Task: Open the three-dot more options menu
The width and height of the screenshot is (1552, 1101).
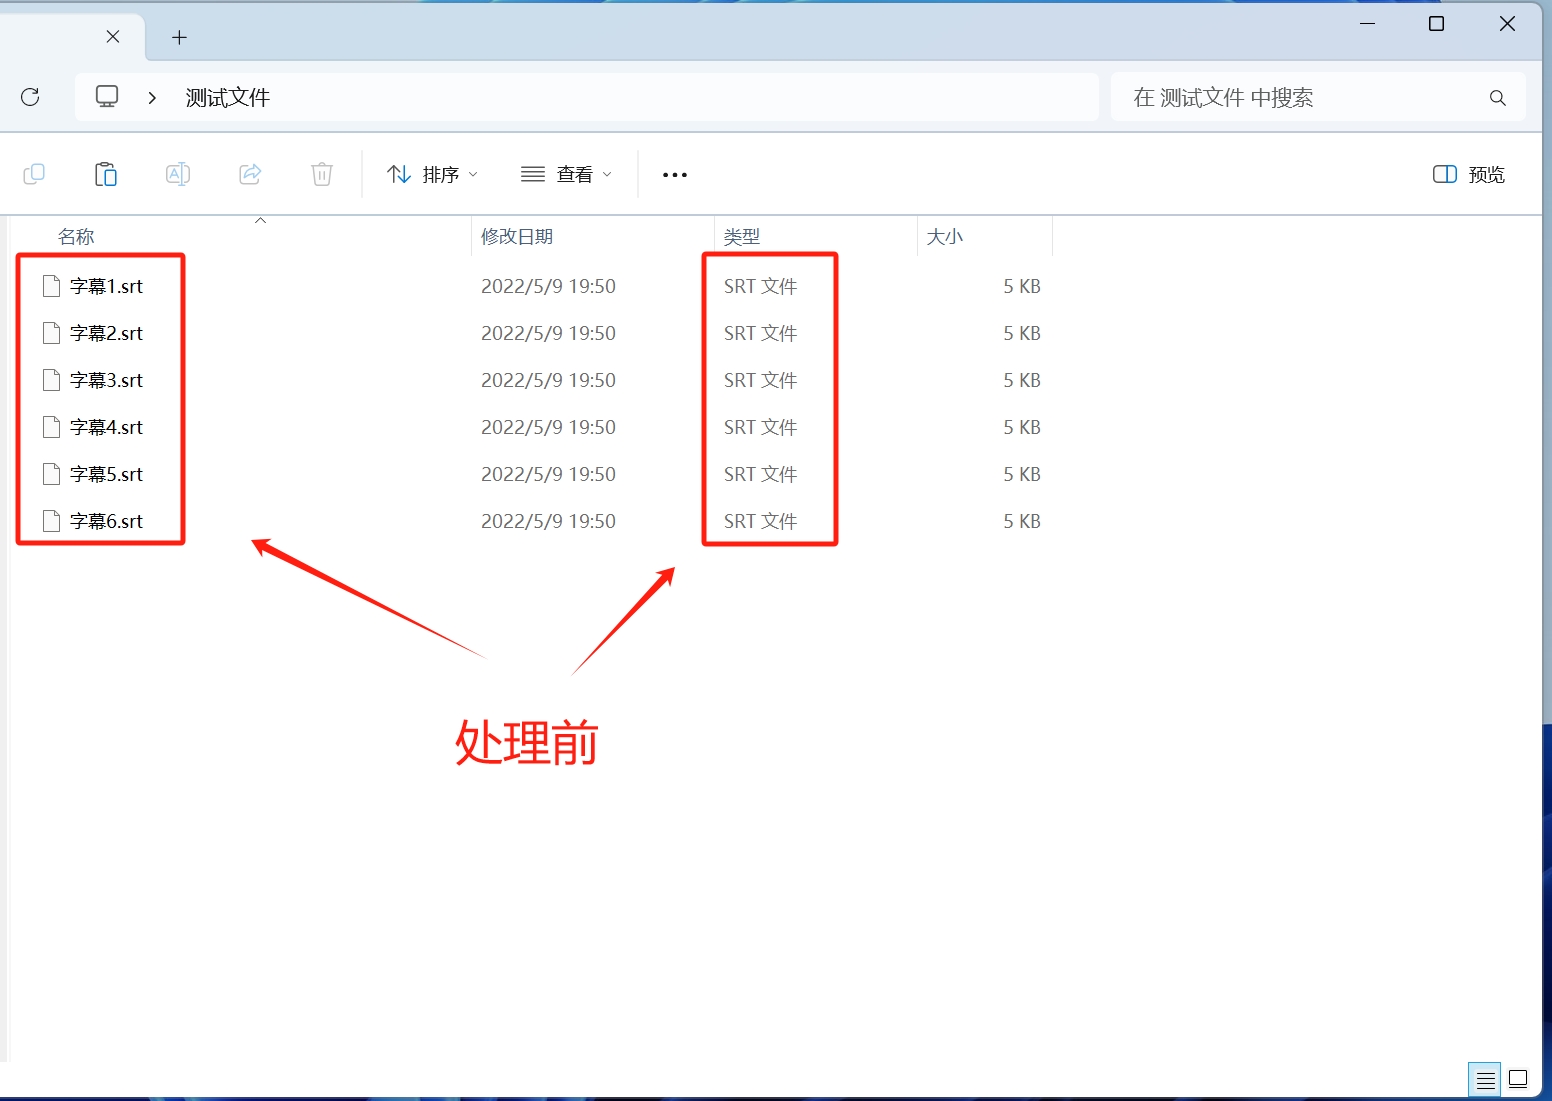Action: (x=675, y=175)
